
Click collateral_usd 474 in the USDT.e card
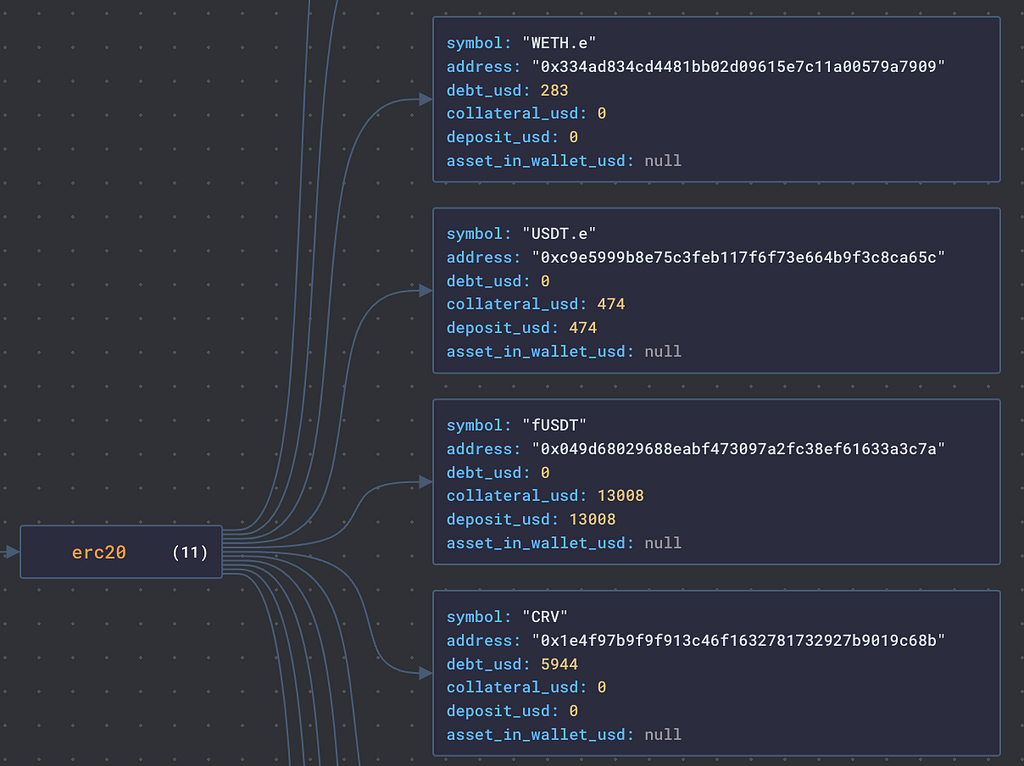pyautogui.click(x=611, y=304)
